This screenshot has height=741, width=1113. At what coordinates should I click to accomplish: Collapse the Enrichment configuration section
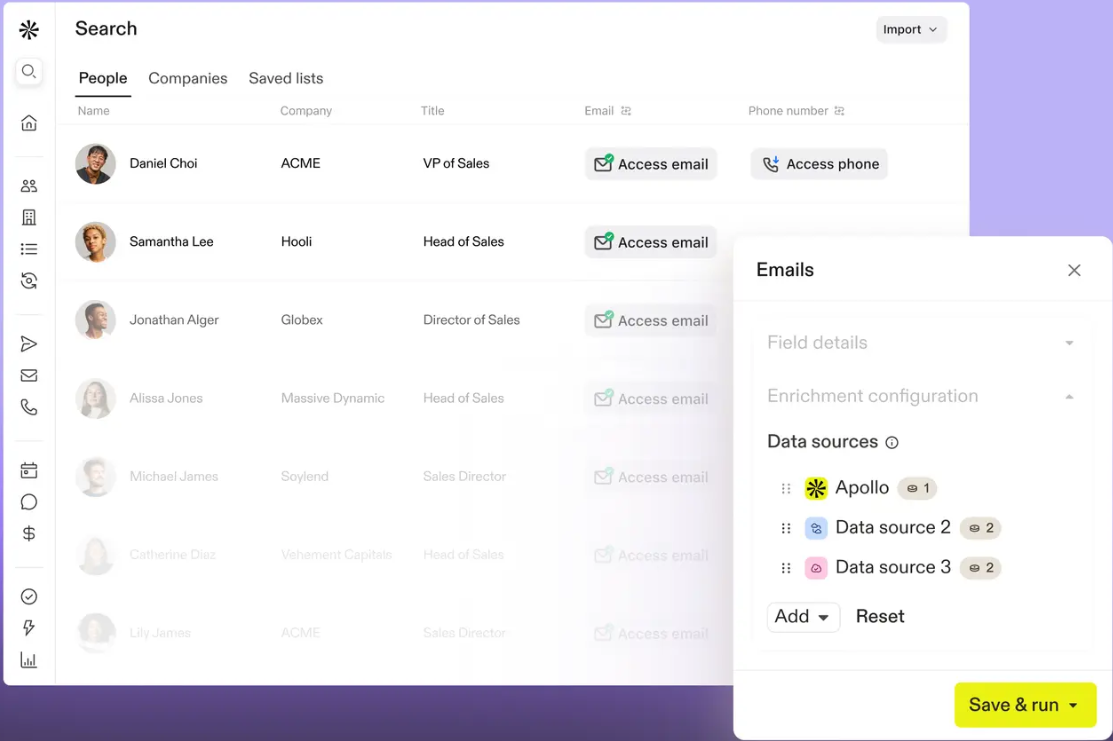(921, 396)
